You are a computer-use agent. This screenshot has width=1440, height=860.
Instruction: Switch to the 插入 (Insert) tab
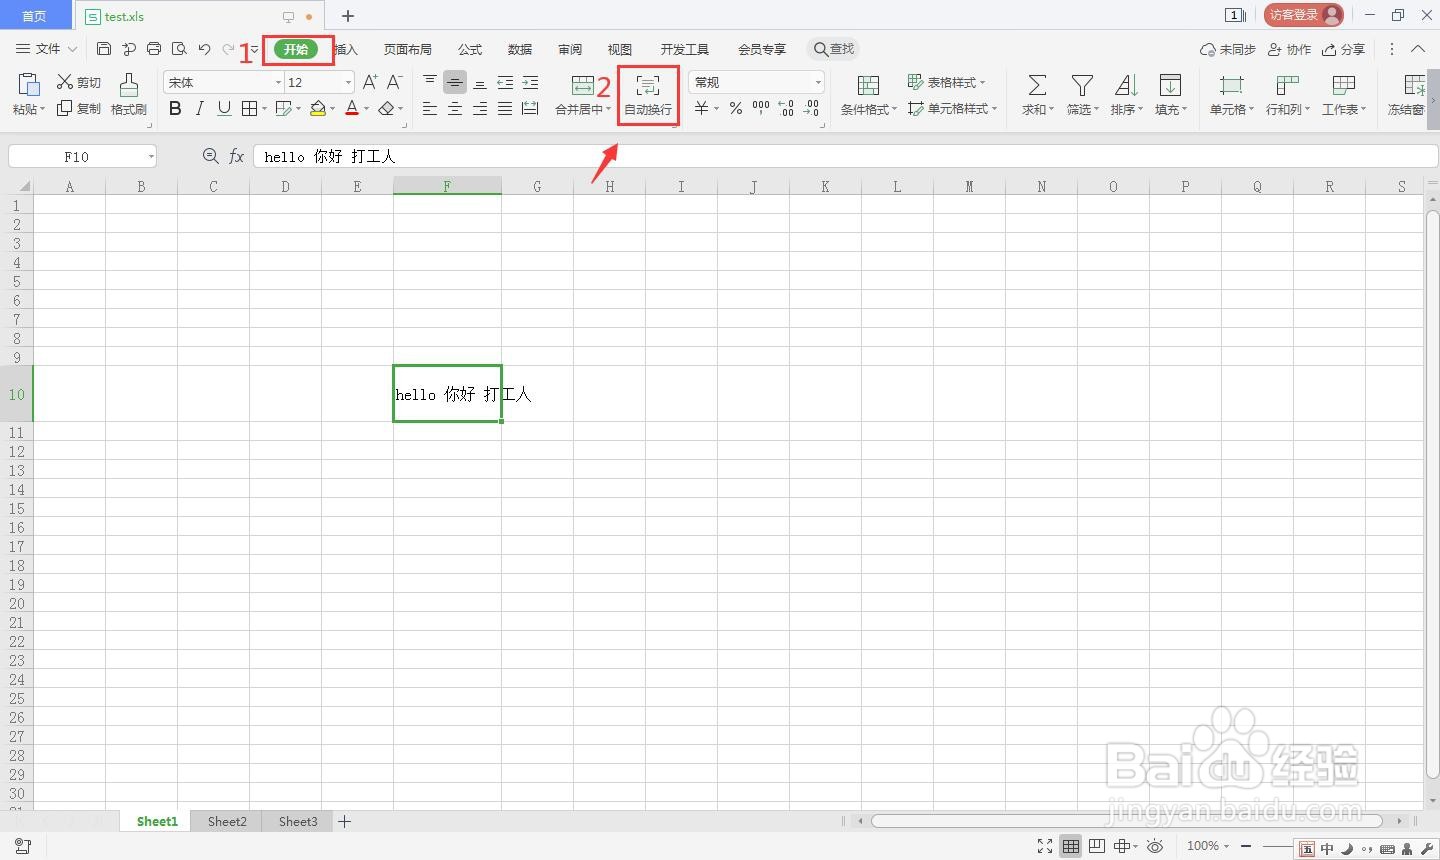346,49
